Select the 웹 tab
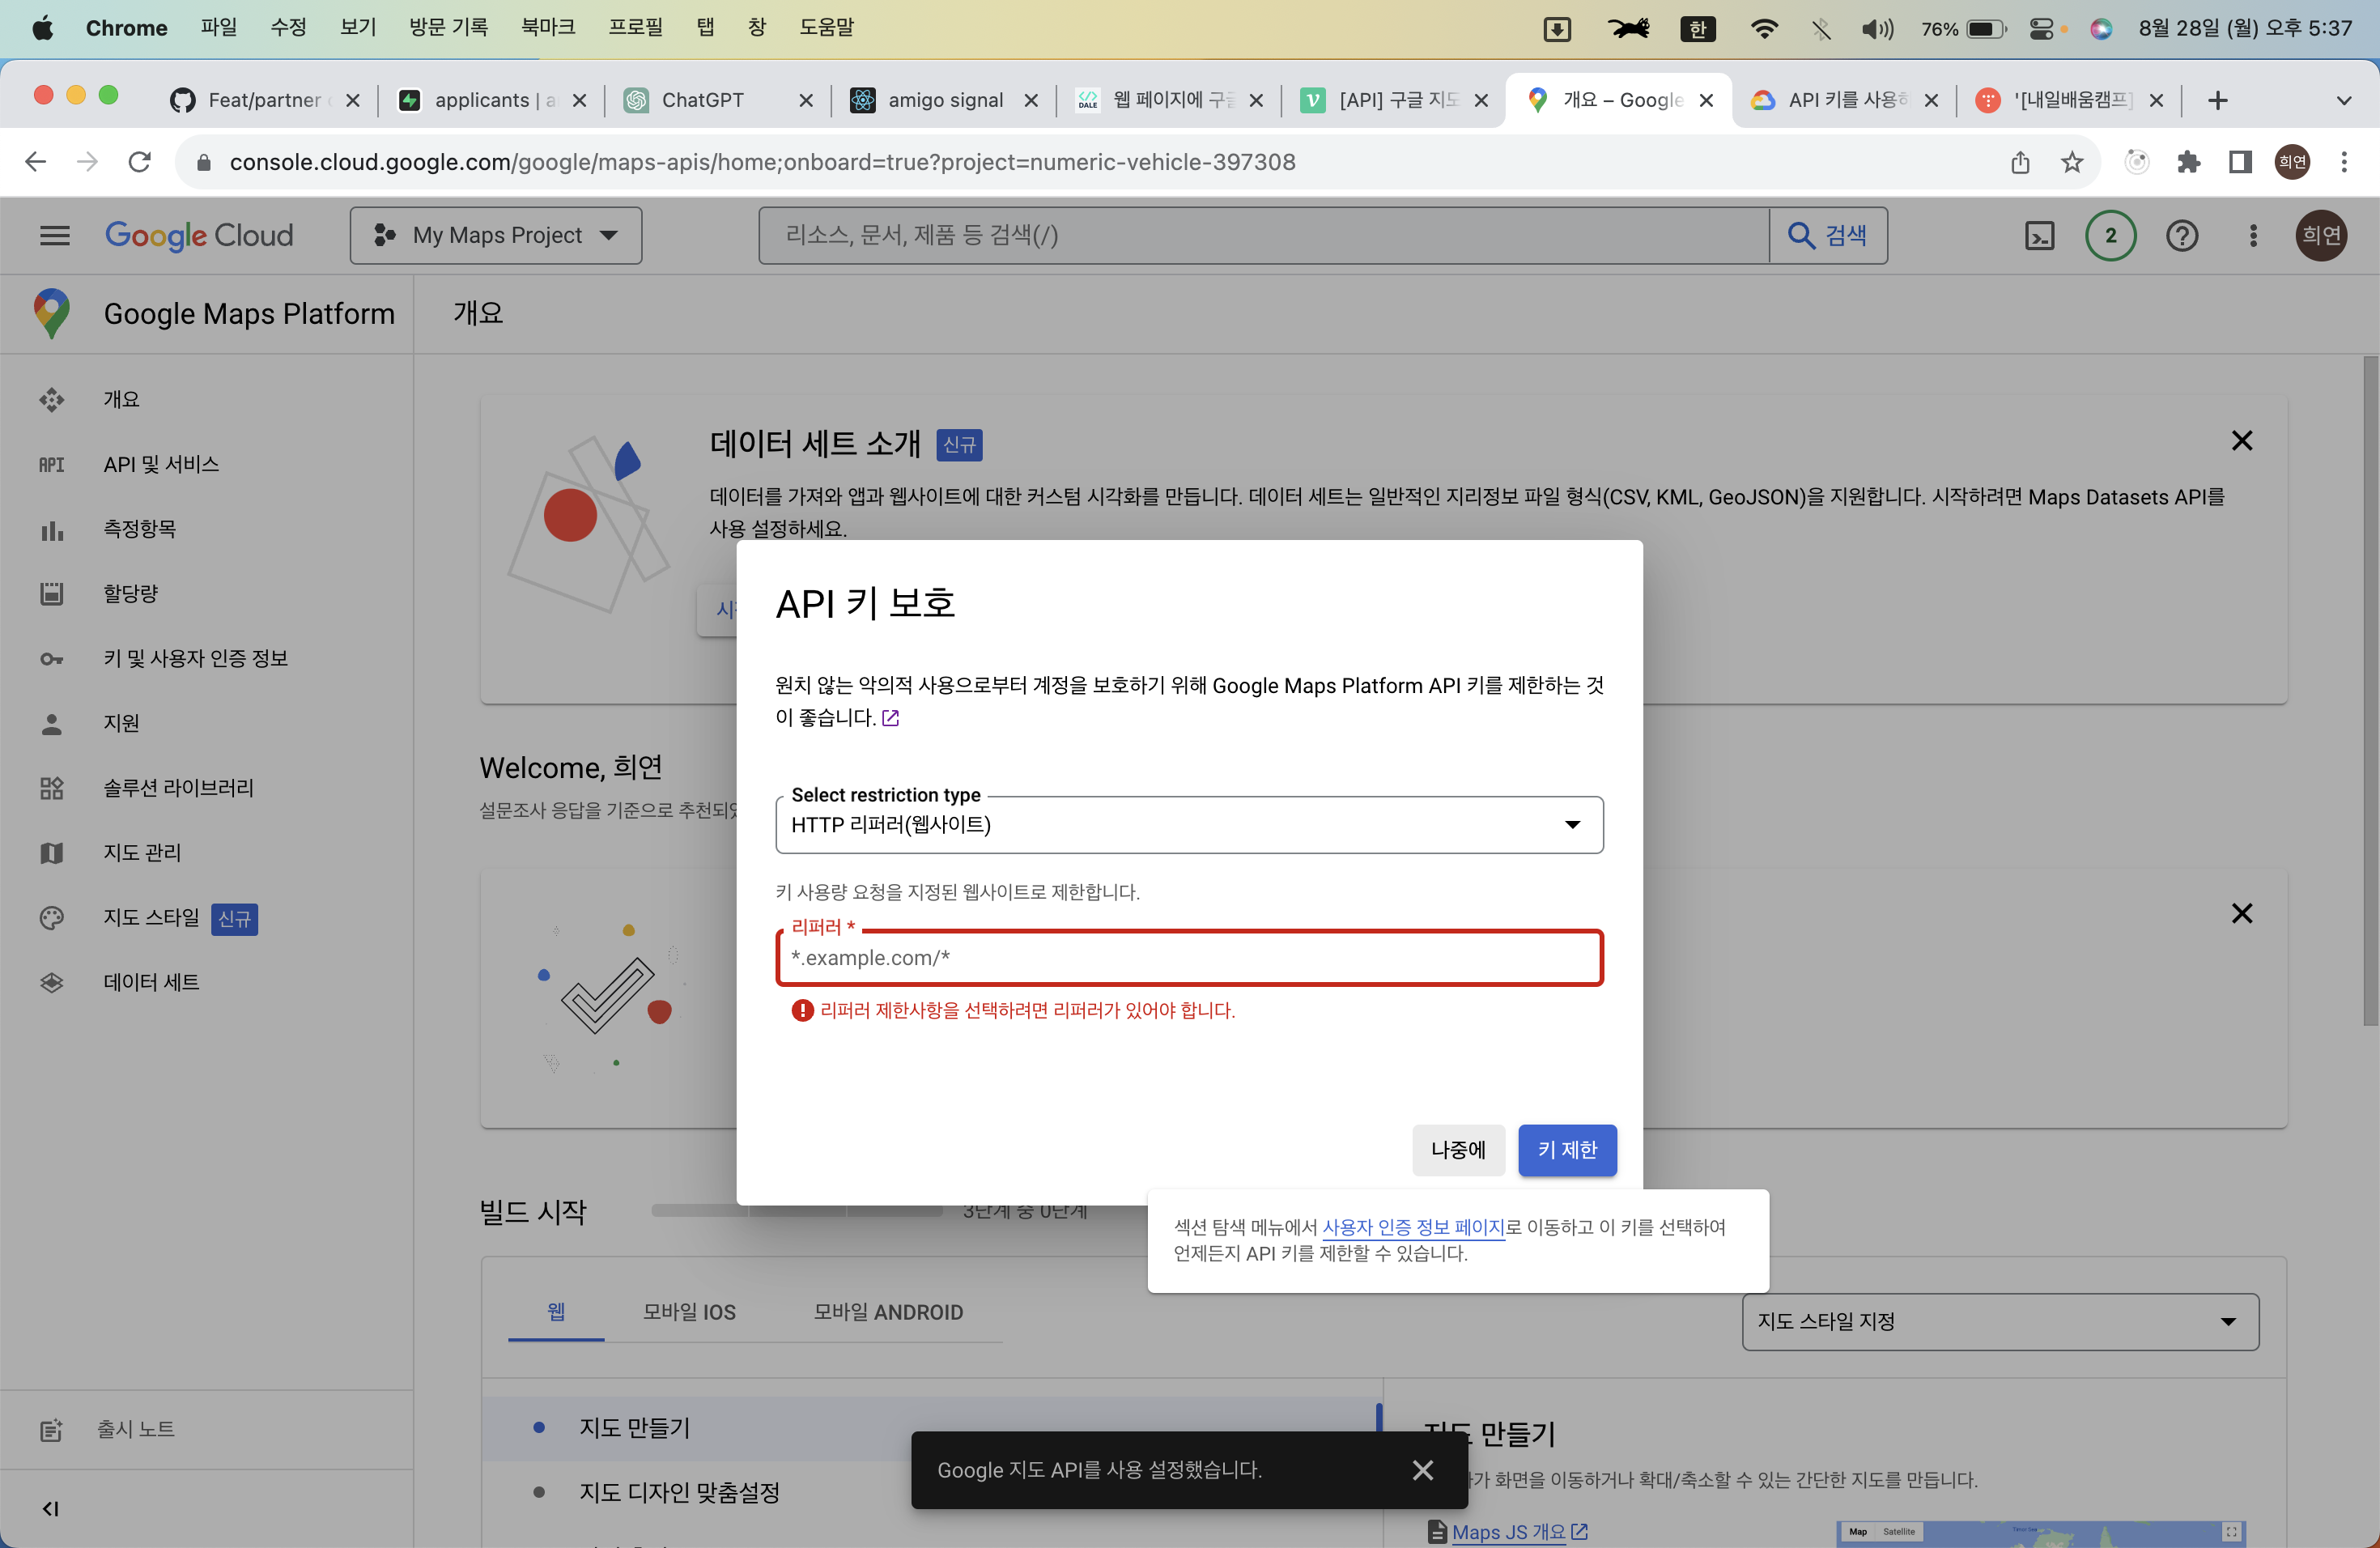This screenshot has width=2380, height=1548. point(556,1311)
